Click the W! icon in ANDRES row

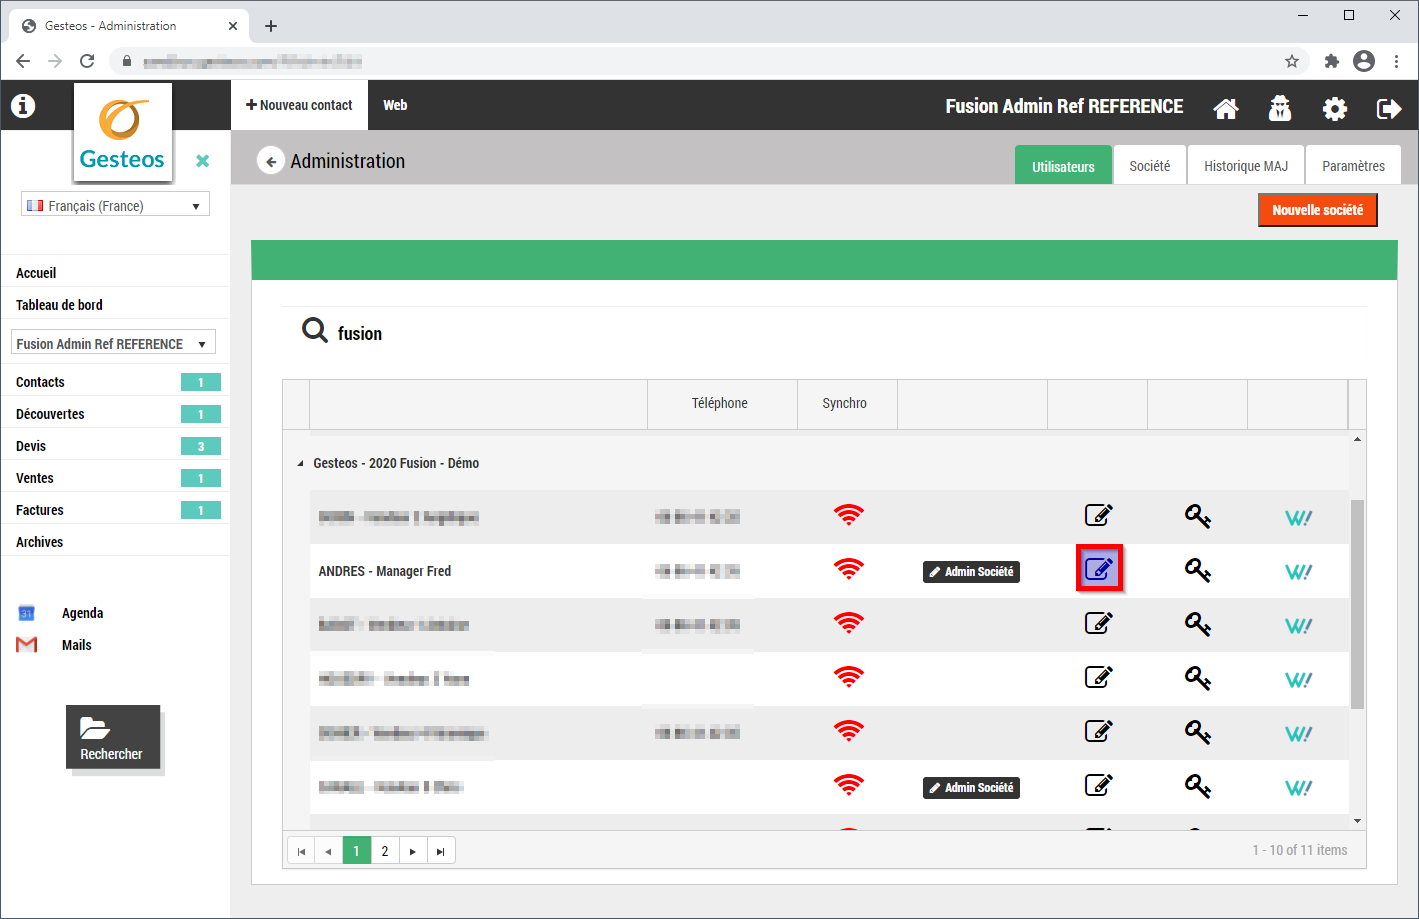tap(1298, 572)
